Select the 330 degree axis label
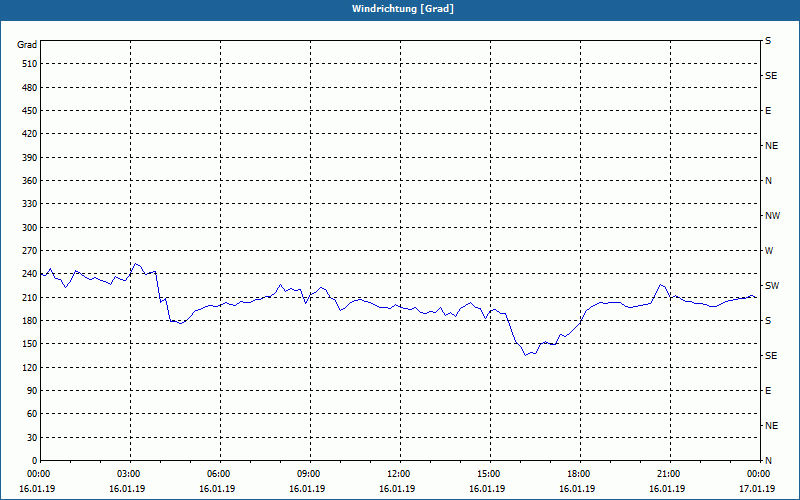The height and width of the screenshot is (500, 800). coord(30,204)
